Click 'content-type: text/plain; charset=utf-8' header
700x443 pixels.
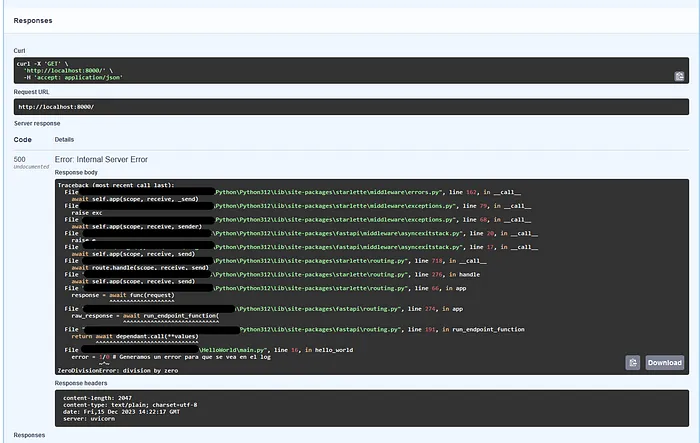pyautogui.click(x=130, y=405)
